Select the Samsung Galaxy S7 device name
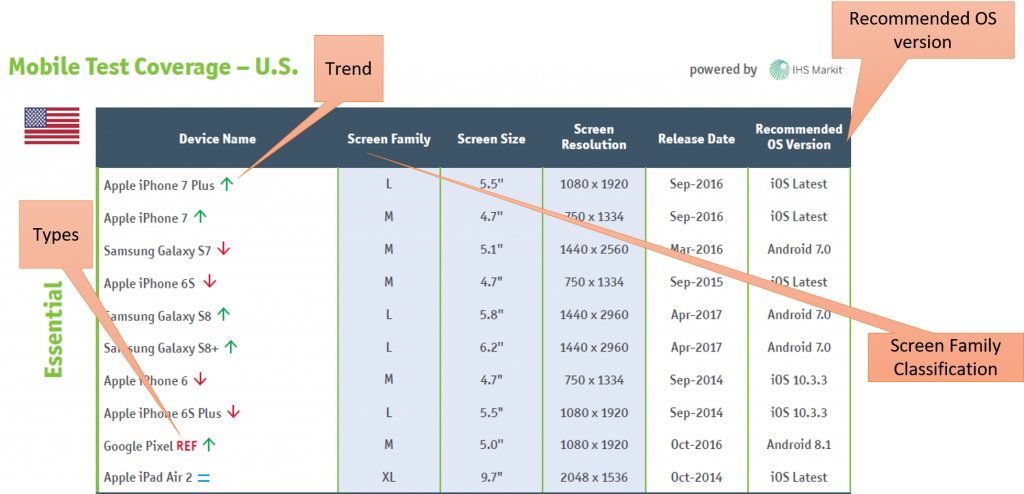 [157, 250]
